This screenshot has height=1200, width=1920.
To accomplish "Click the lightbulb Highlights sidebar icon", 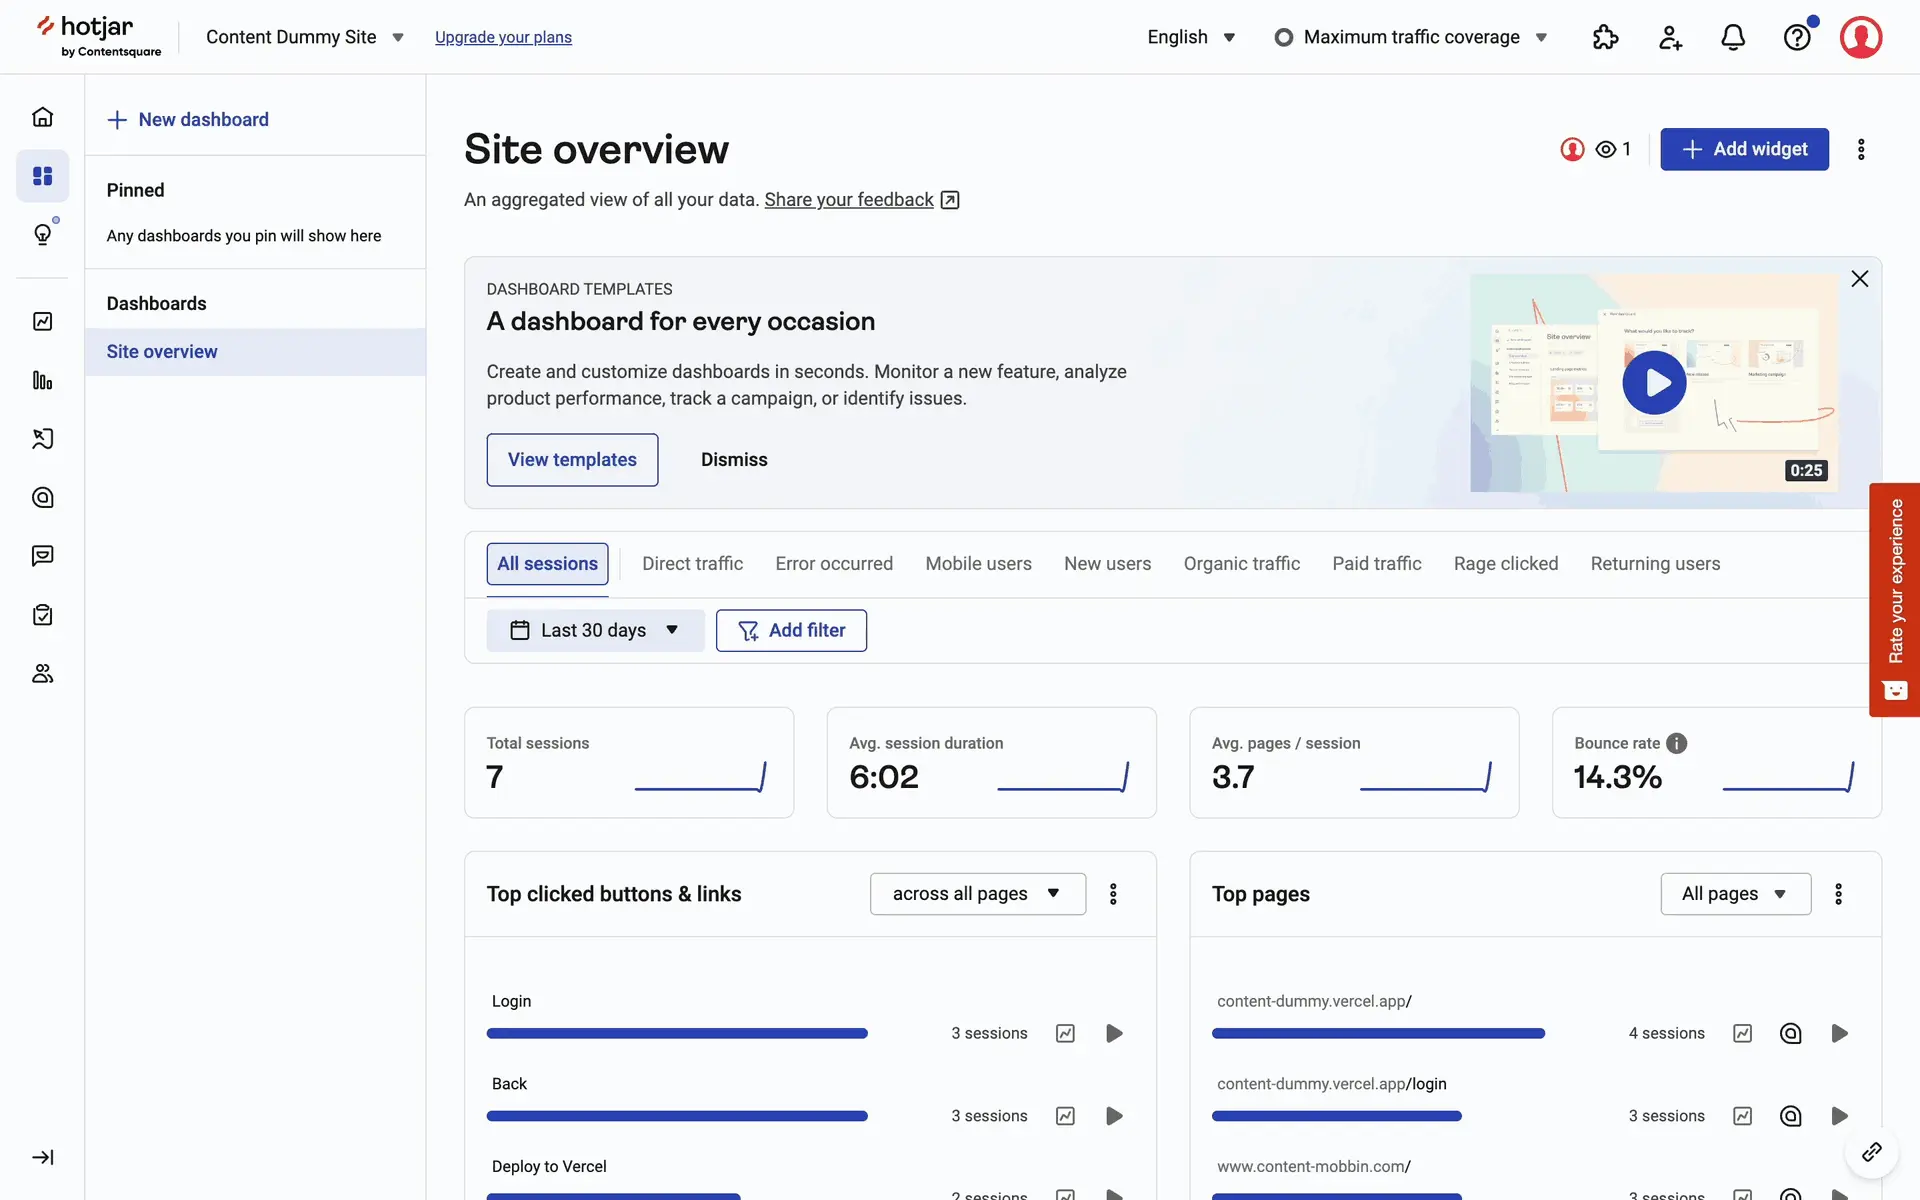I will pos(42,235).
